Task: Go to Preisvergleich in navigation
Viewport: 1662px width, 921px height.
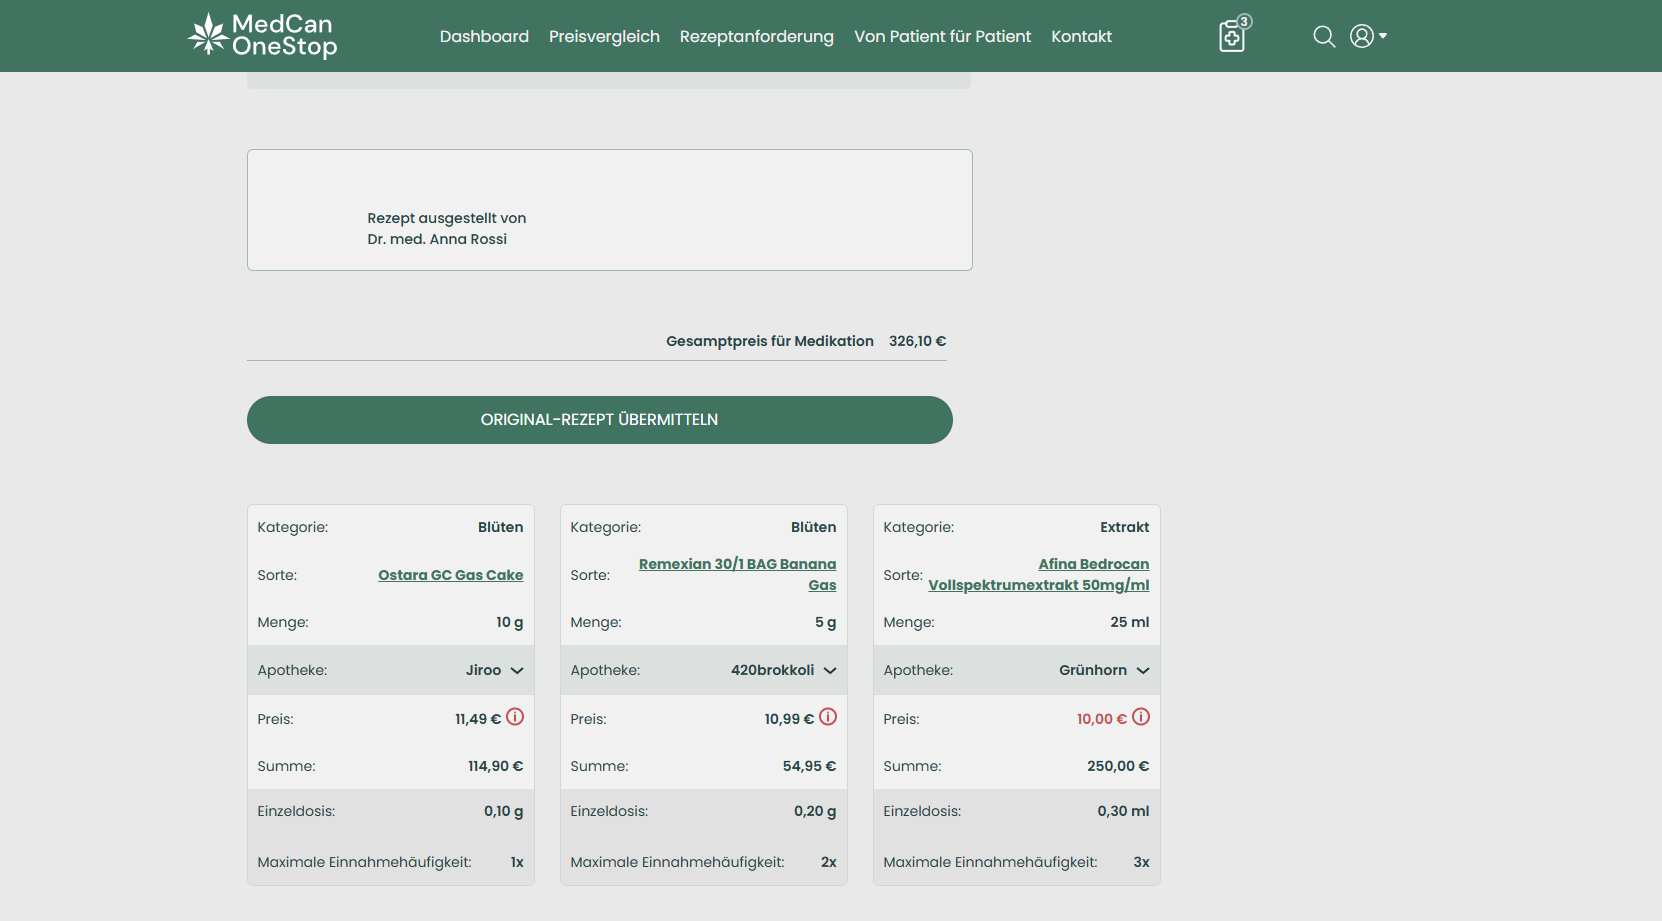Action: pyautogui.click(x=604, y=37)
